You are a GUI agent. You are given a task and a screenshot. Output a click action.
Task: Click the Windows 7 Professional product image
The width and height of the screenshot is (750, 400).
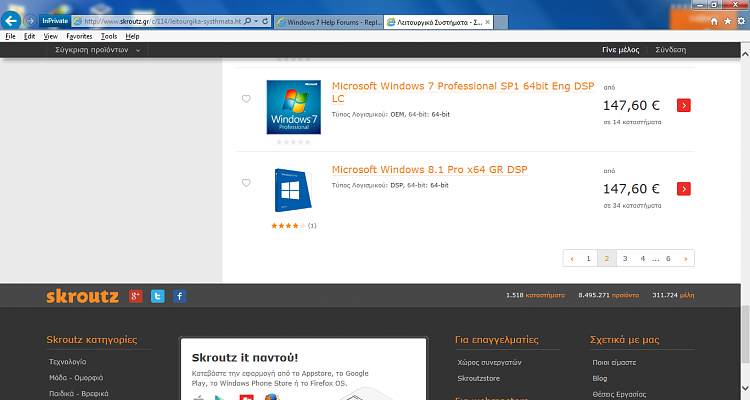pos(294,107)
